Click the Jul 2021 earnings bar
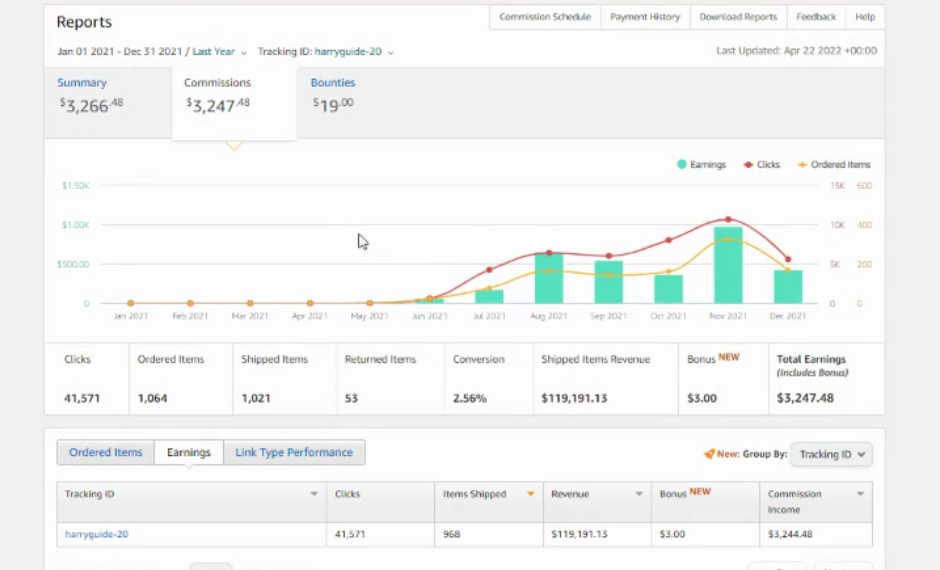This screenshot has width=940, height=570. pos(489,297)
